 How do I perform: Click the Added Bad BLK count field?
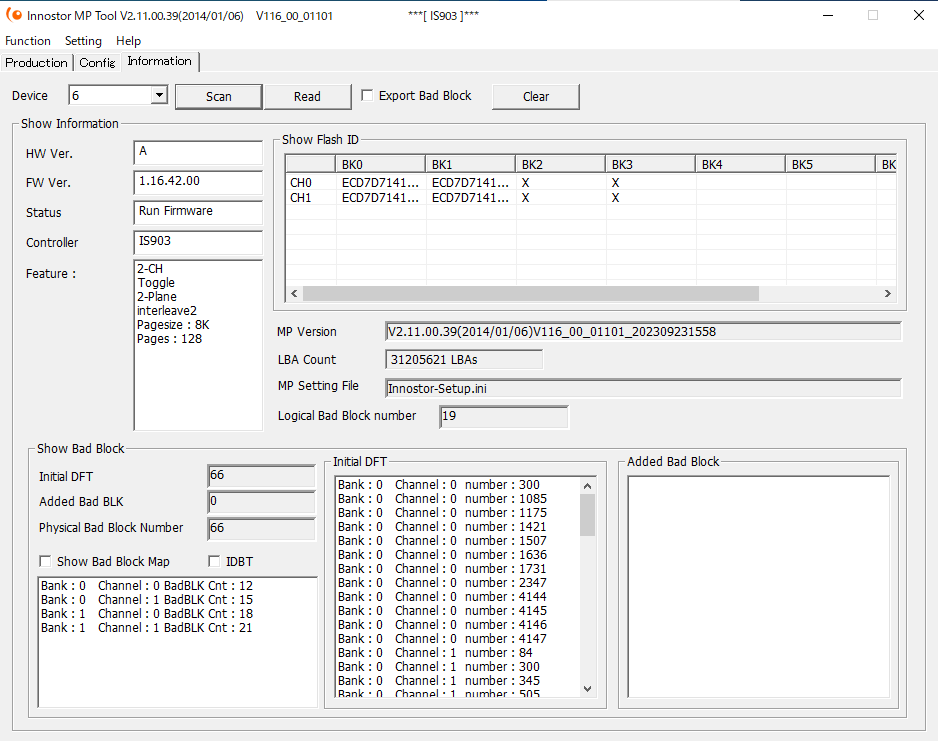[x=261, y=502]
